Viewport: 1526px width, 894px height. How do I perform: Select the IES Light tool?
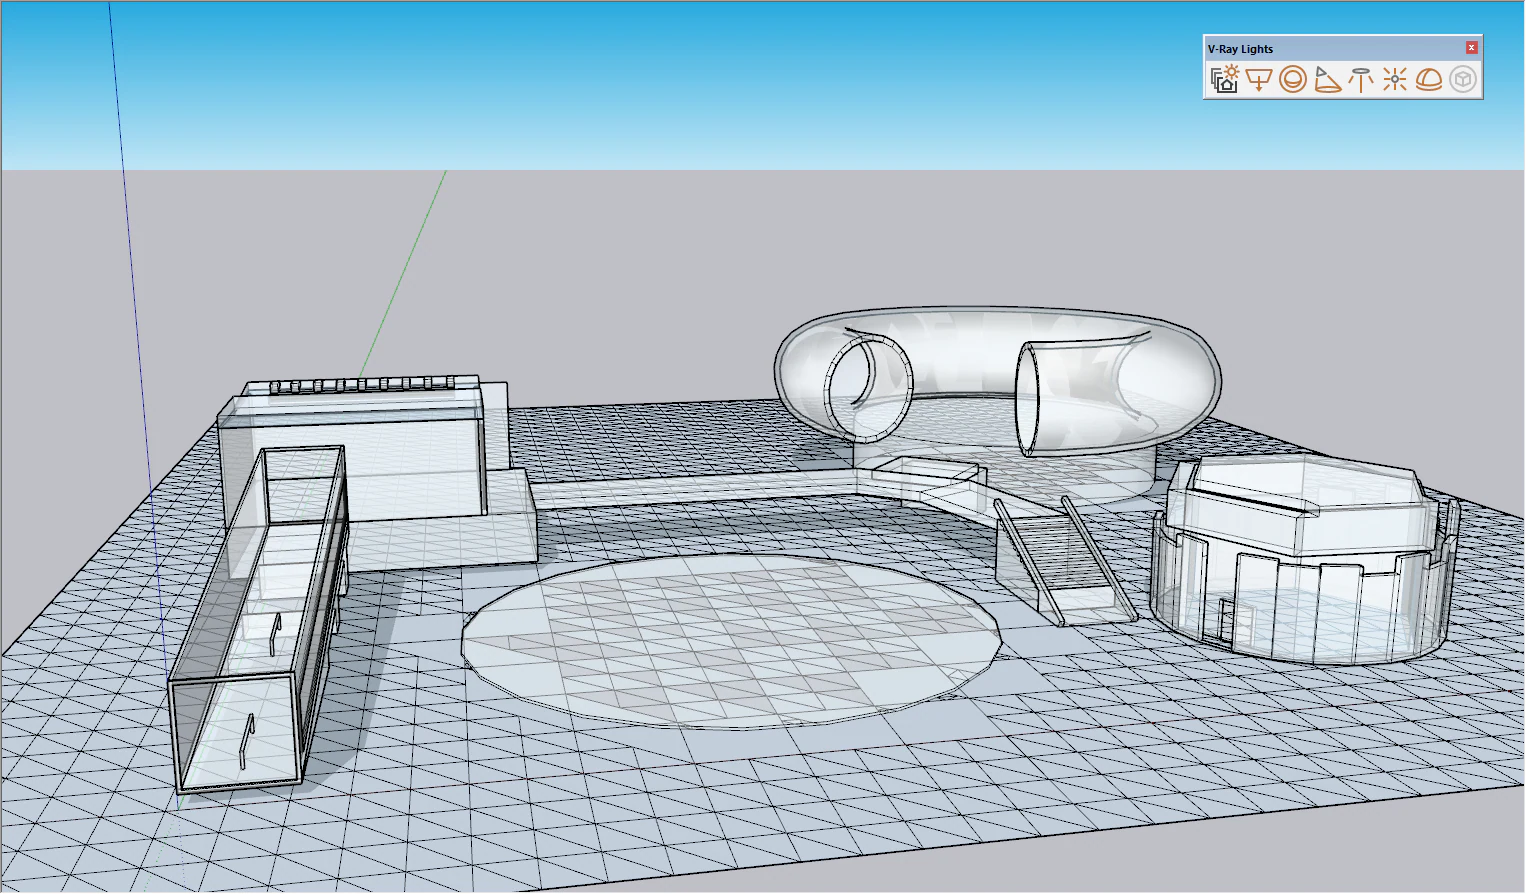click(1361, 80)
